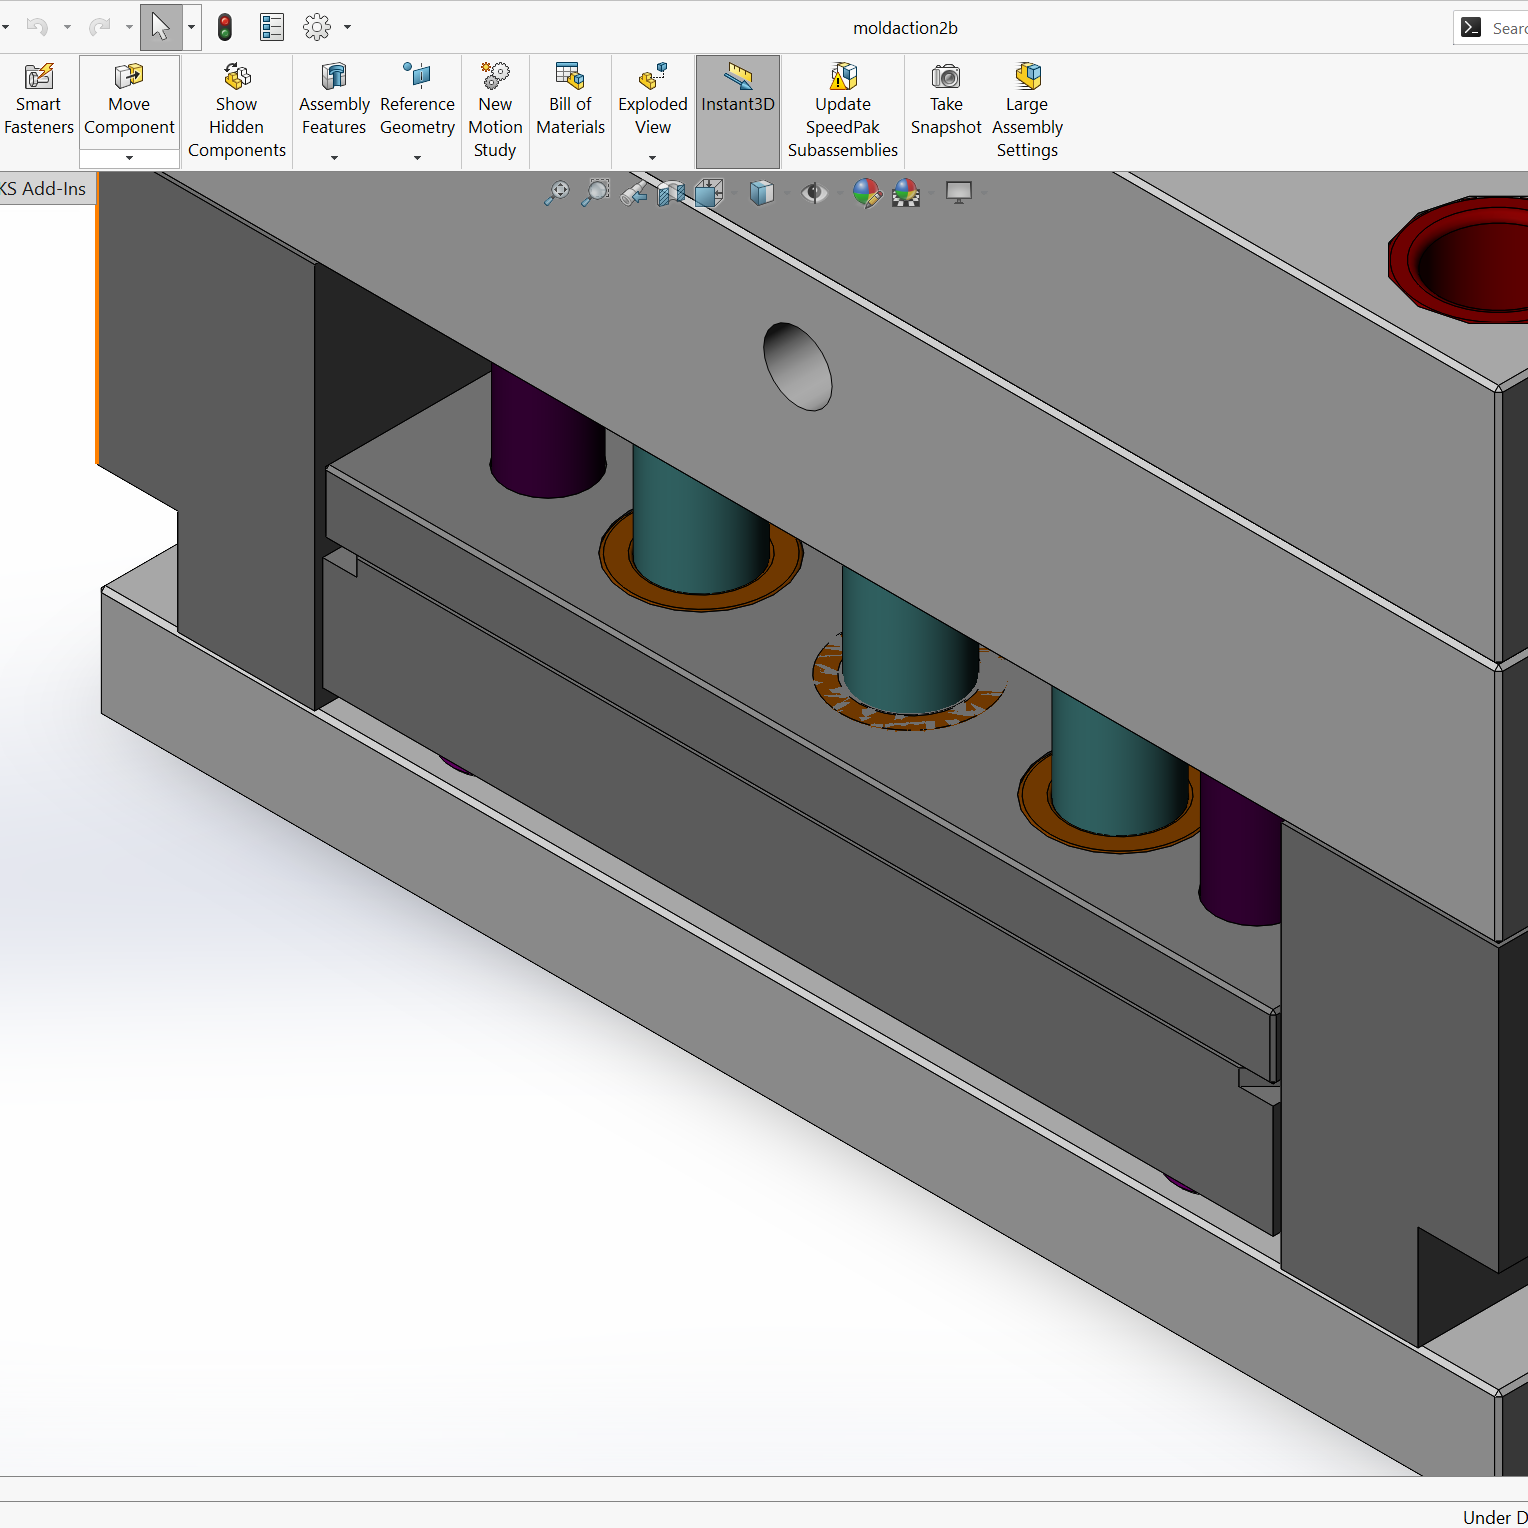Open Assembly Features
The height and width of the screenshot is (1528, 1528).
334,100
